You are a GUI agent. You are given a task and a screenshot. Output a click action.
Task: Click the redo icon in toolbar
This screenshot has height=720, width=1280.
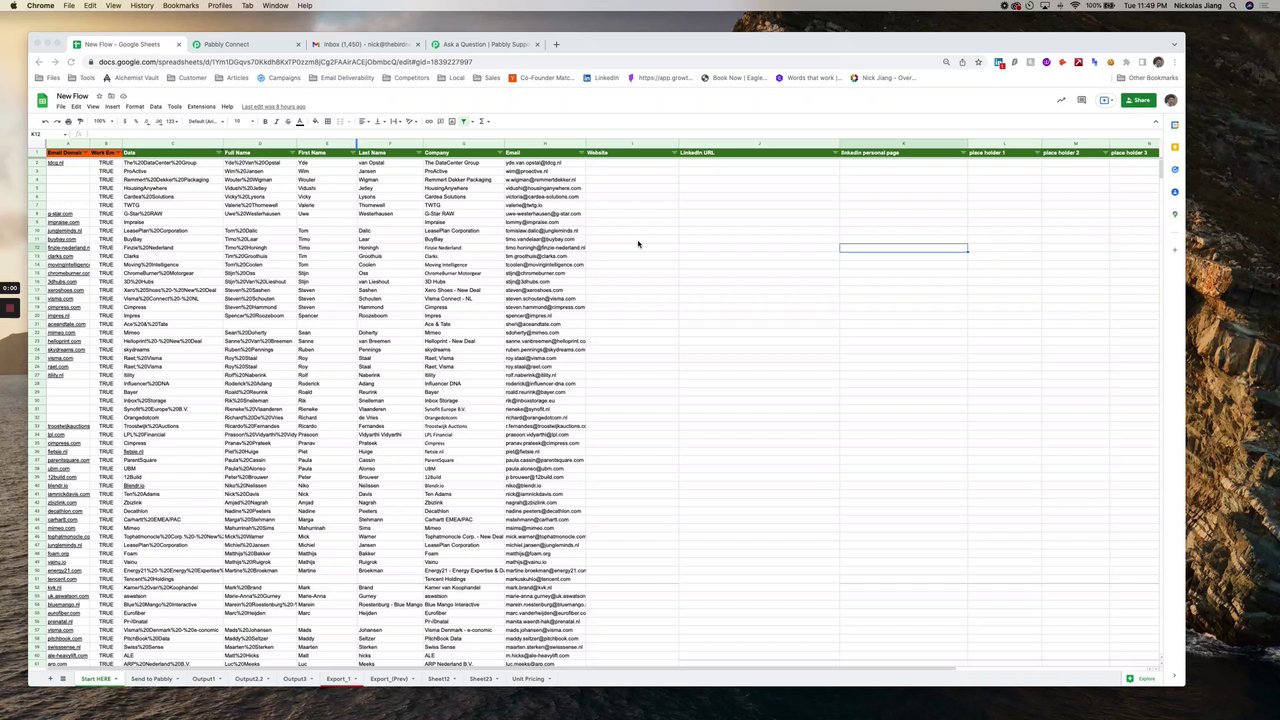[x=57, y=121]
